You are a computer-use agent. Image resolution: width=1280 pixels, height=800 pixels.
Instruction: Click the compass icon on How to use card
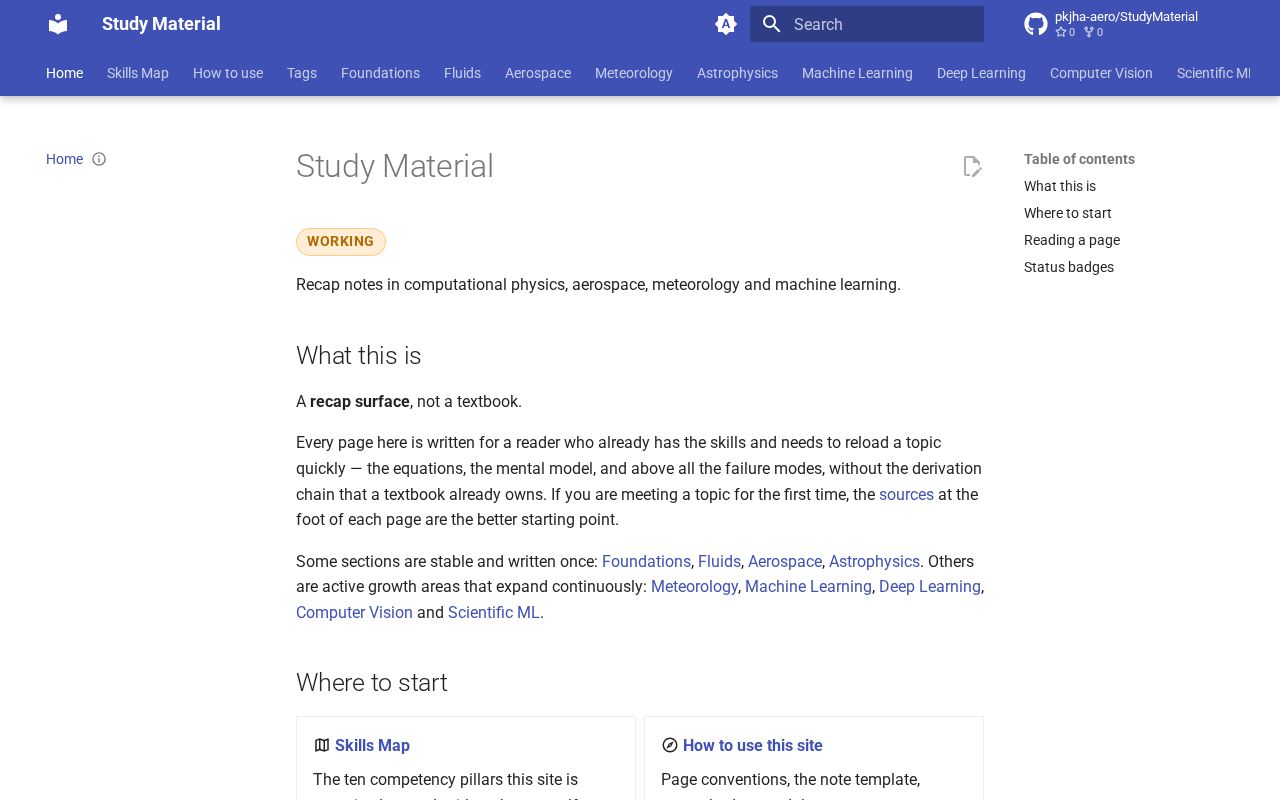pyautogui.click(x=670, y=745)
